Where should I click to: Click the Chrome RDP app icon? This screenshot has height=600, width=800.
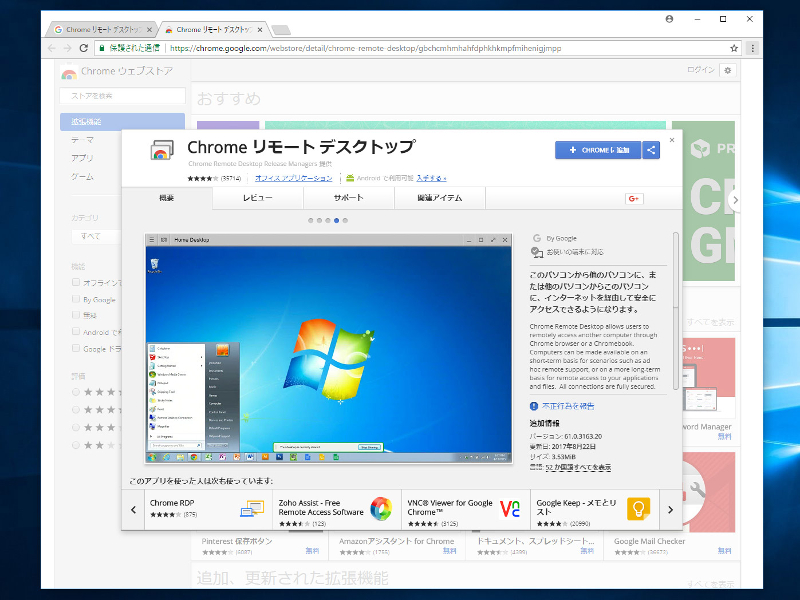tap(252, 509)
